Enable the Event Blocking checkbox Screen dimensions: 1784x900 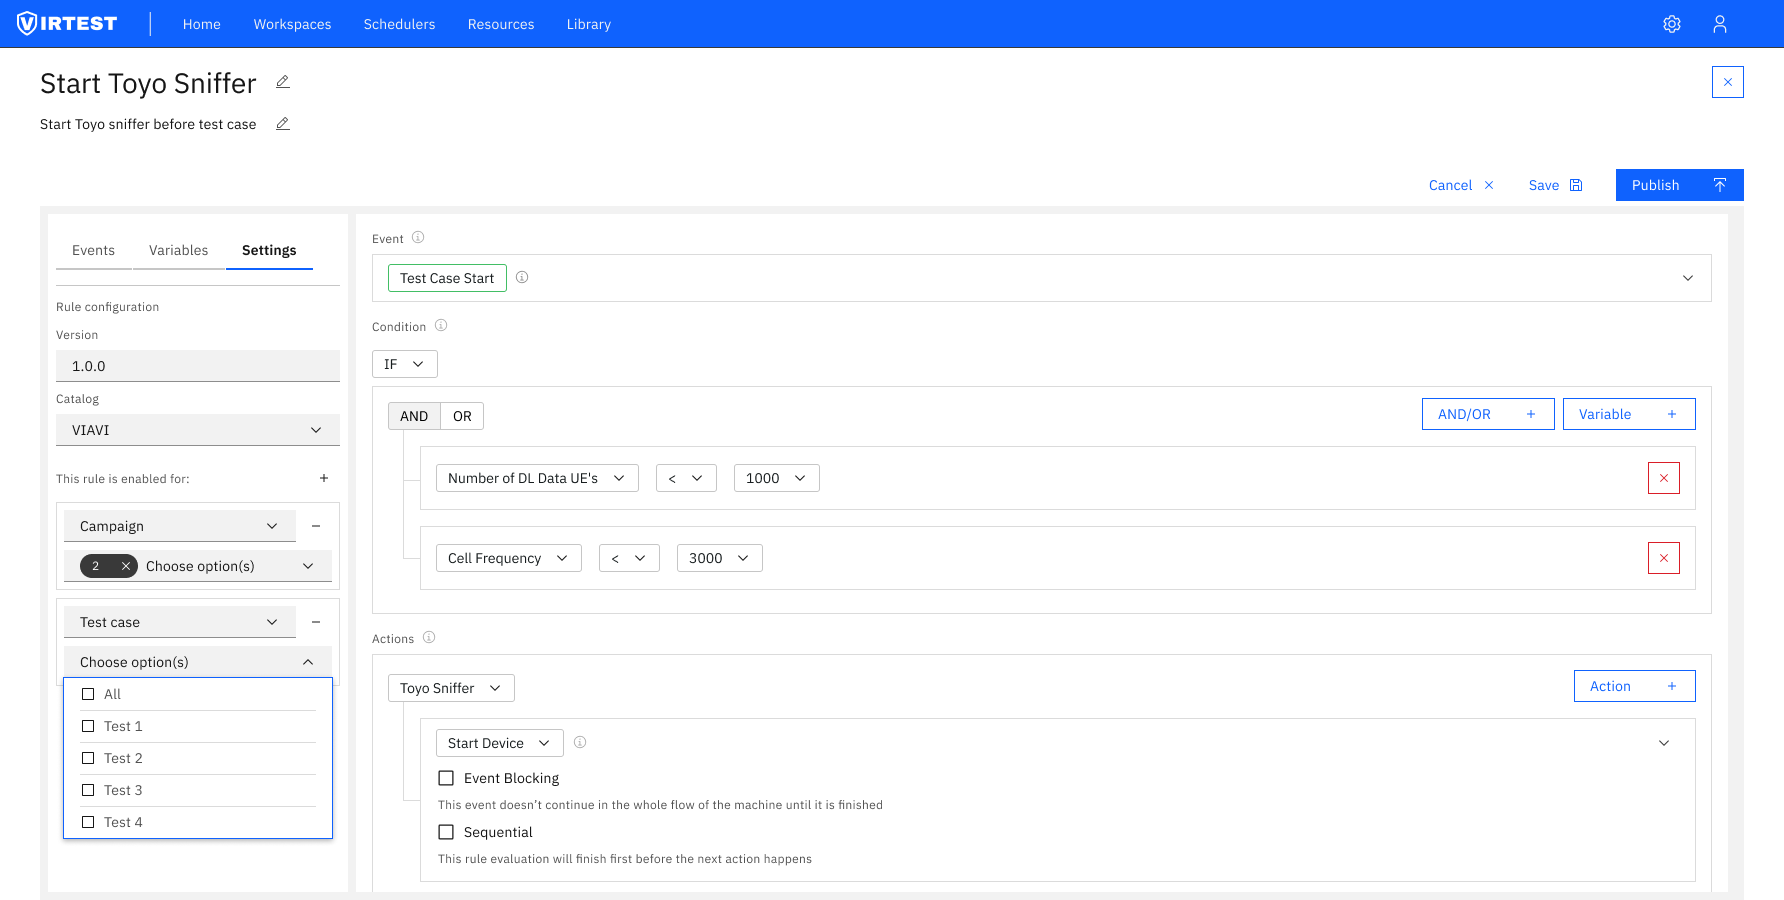coord(446,777)
